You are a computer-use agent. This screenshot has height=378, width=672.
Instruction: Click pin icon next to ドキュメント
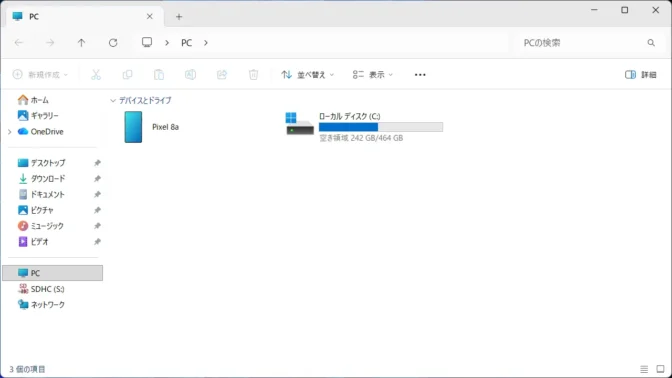click(x=97, y=195)
